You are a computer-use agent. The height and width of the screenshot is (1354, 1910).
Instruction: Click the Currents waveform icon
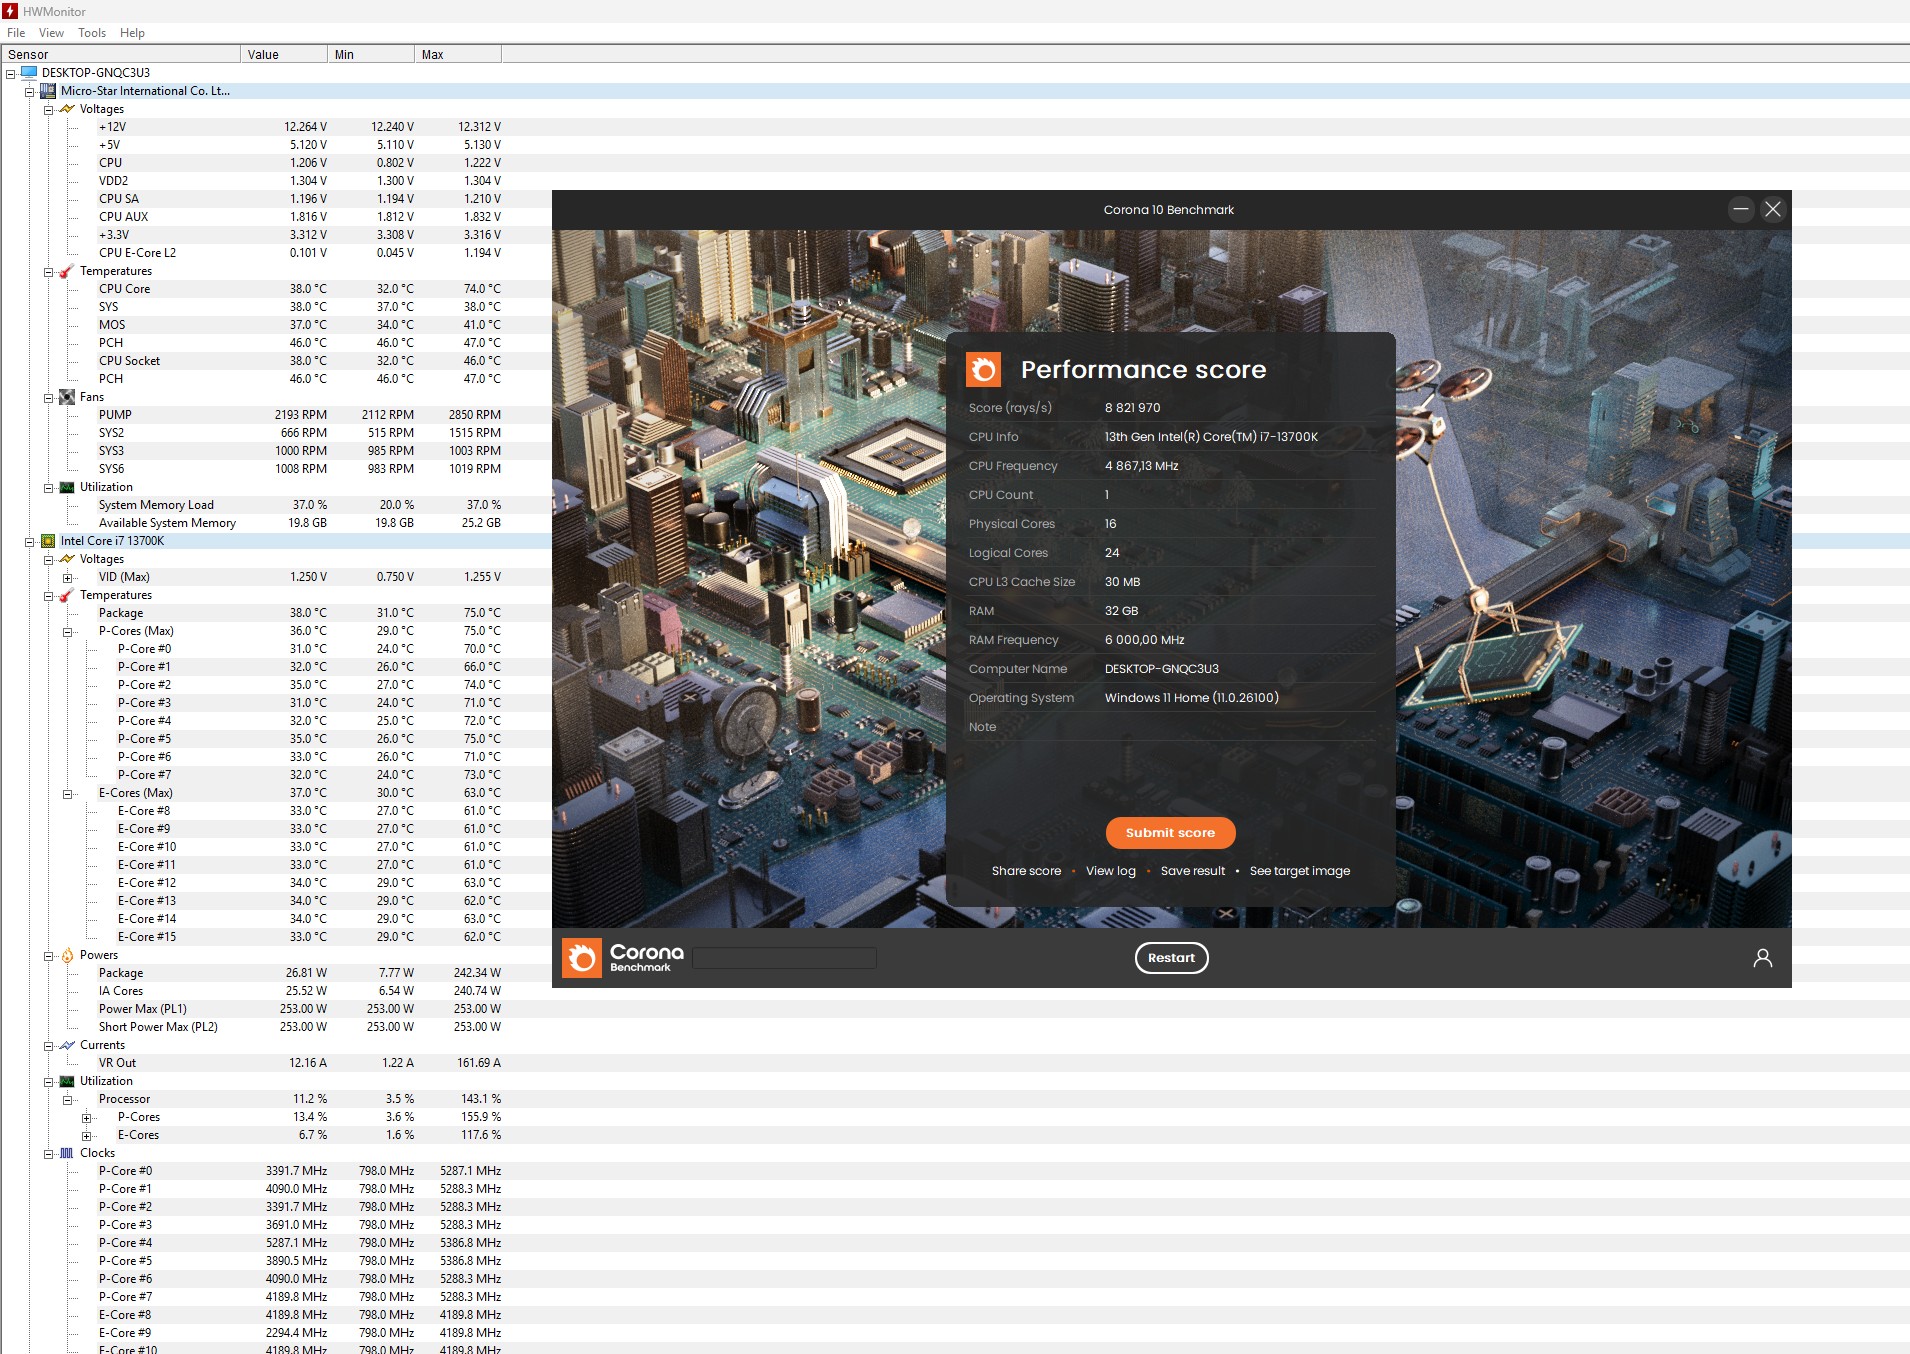click(67, 1045)
